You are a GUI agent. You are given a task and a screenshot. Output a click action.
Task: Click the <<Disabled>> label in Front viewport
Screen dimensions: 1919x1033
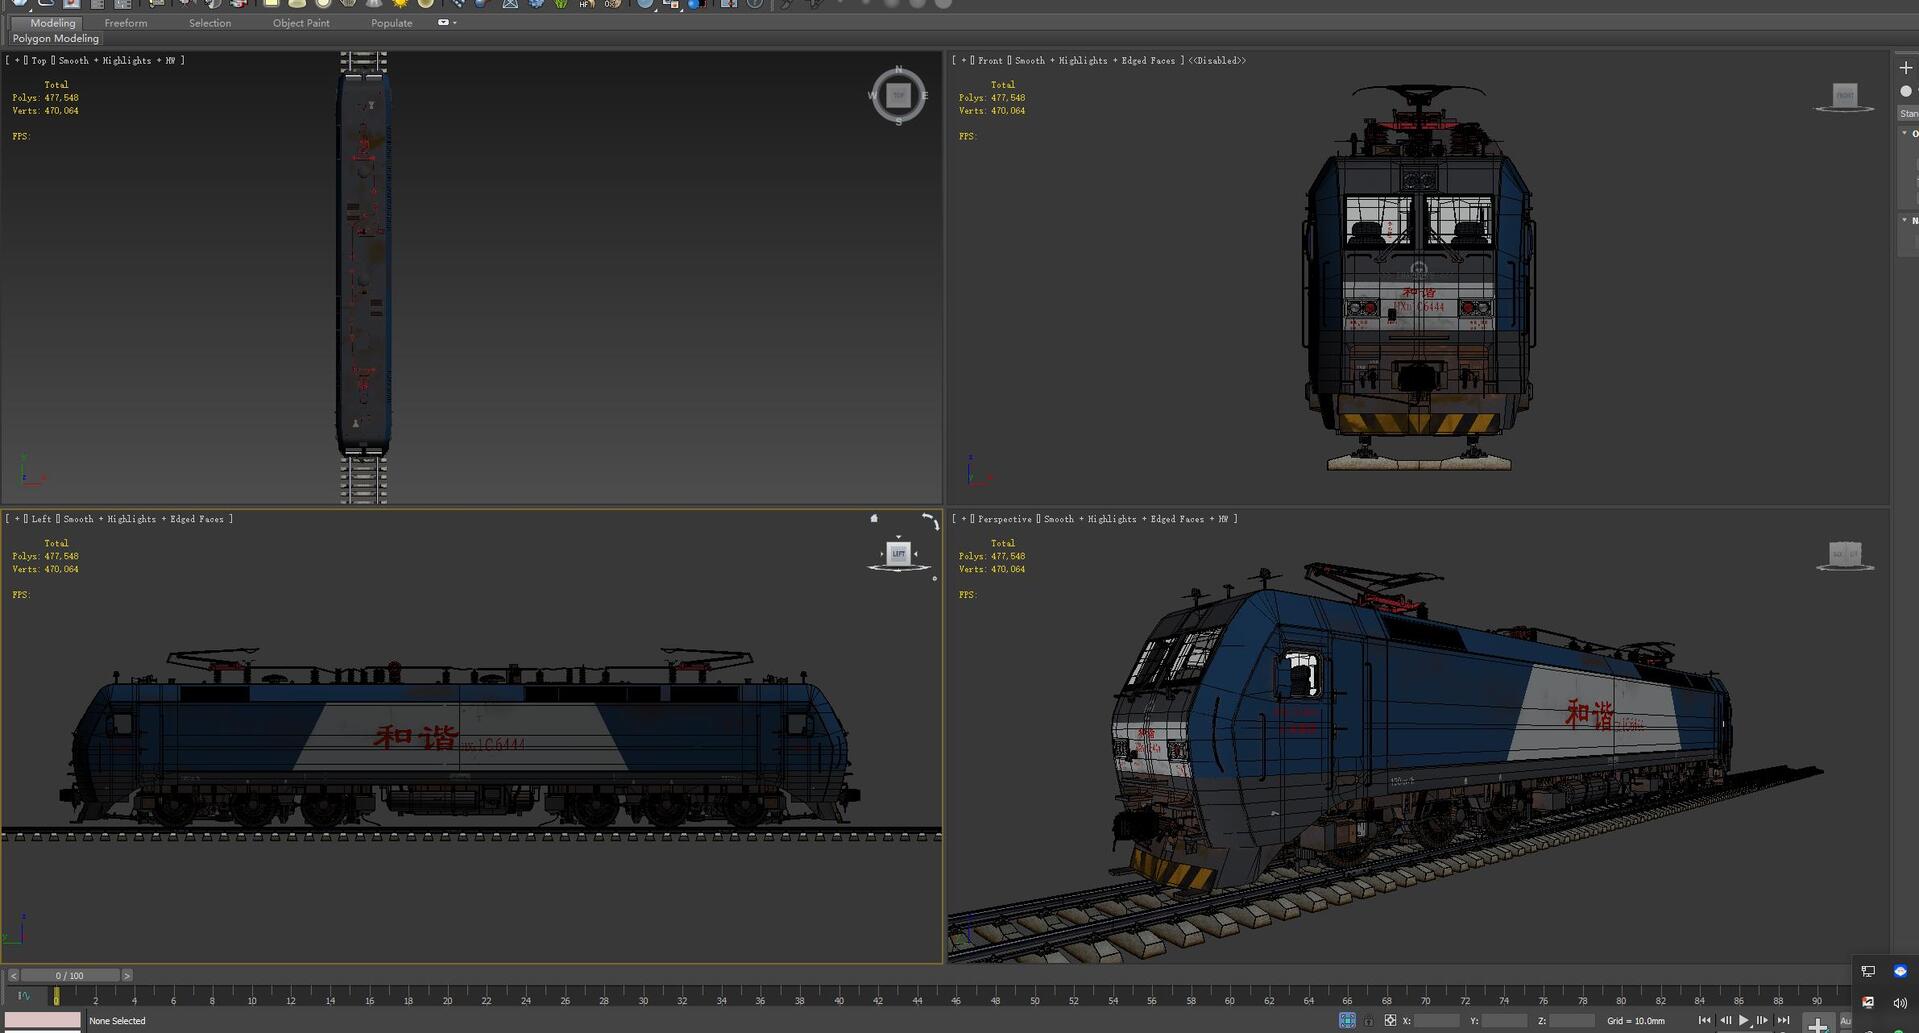point(1217,60)
